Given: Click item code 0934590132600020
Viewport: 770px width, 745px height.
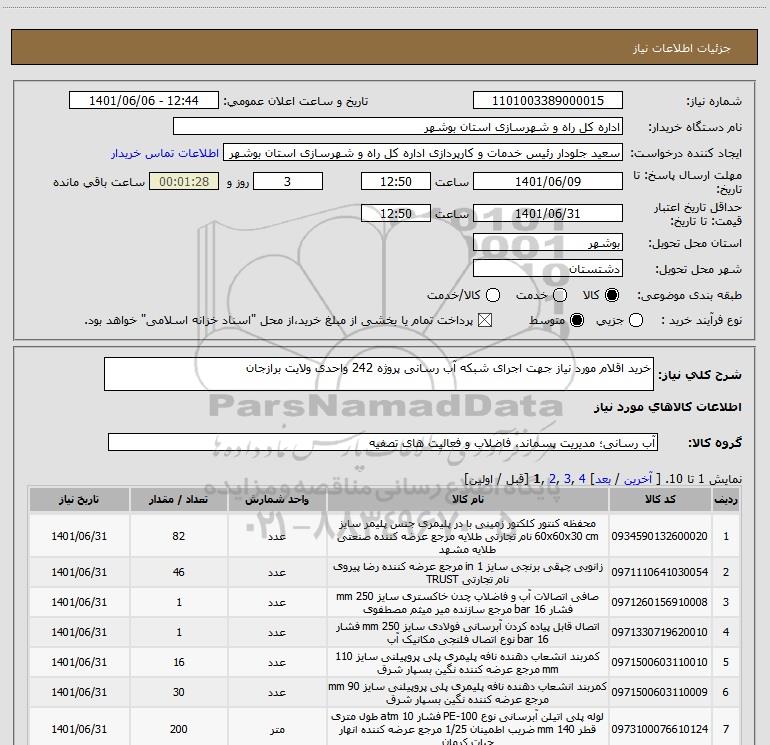Looking at the screenshot, I should pos(660,536).
